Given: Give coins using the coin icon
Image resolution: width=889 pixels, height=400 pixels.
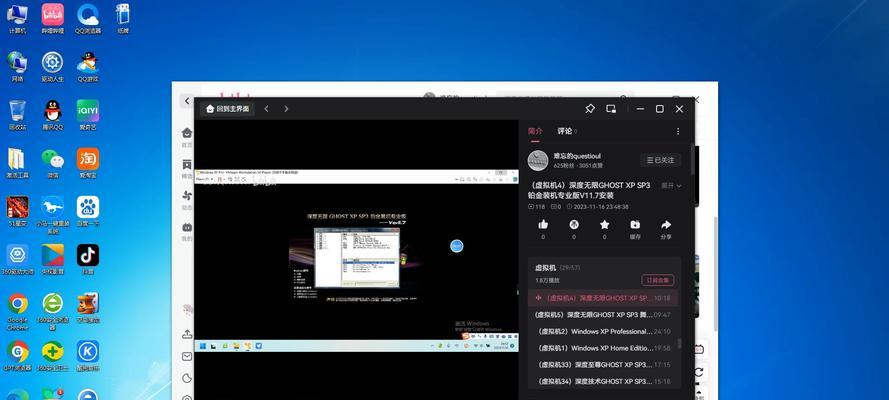Looking at the screenshot, I should point(574,225).
